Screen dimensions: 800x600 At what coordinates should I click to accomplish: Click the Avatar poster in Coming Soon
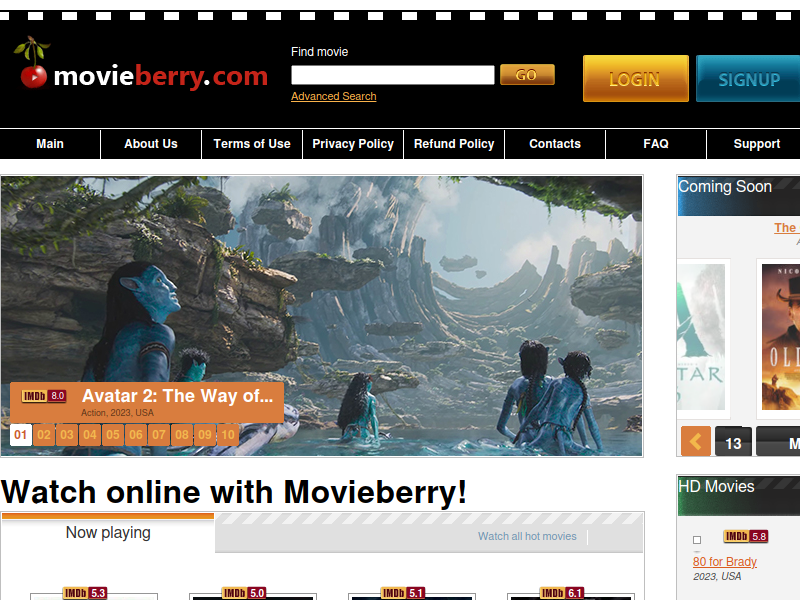coord(701,337)
